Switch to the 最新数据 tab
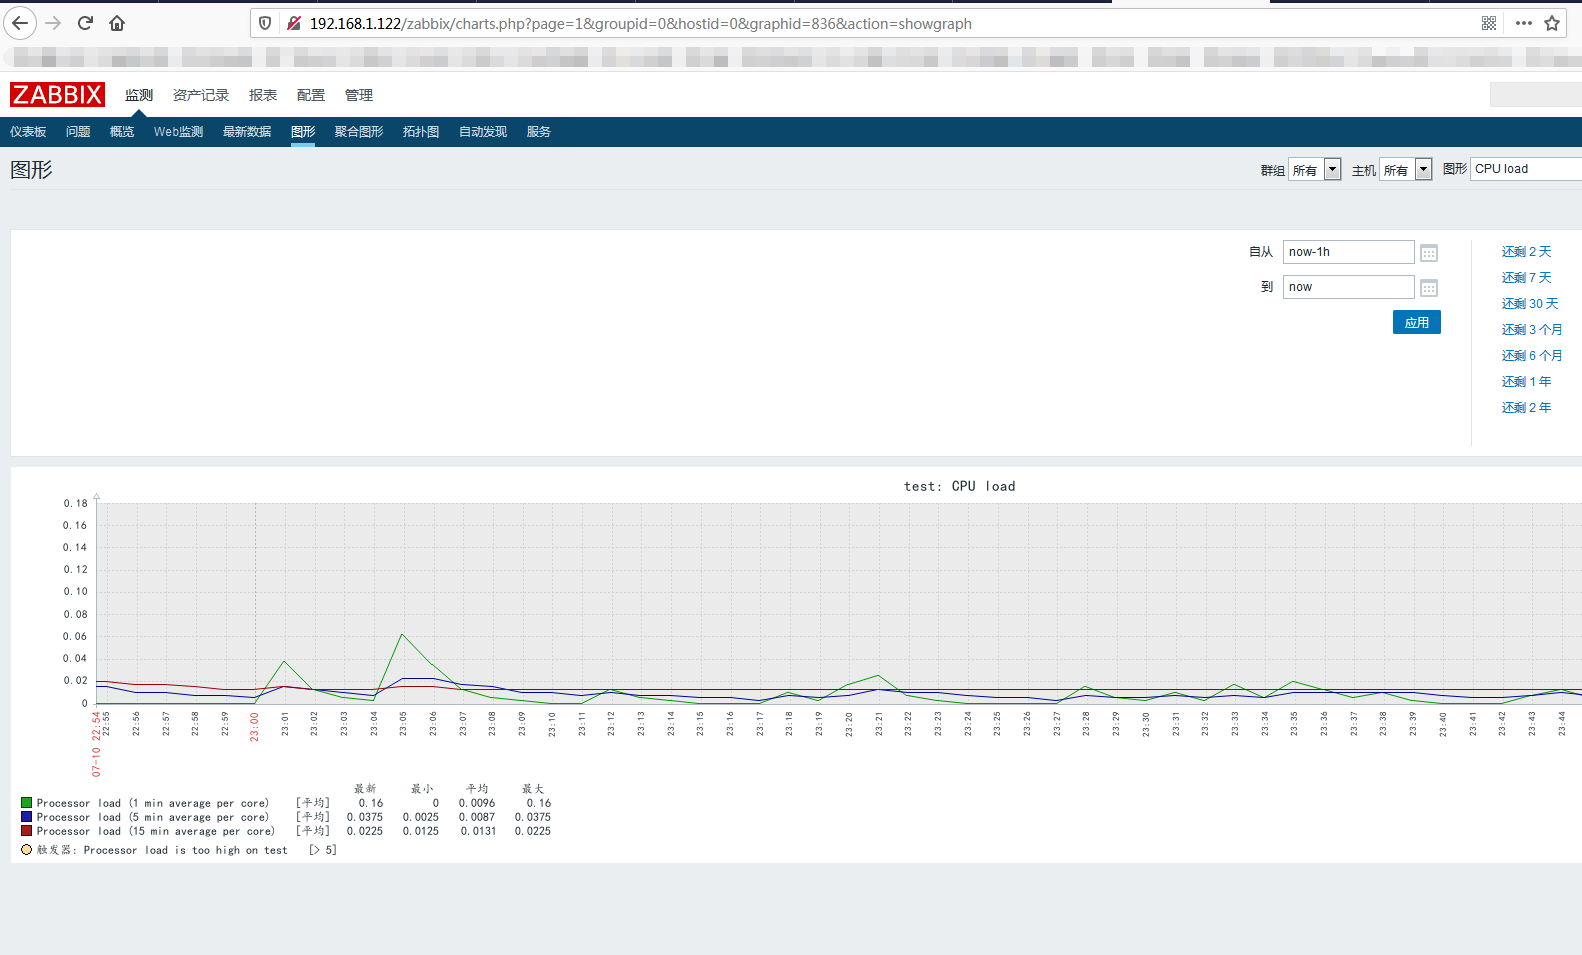The width and height of the screenshot is (1582, 955). point(247,132)
